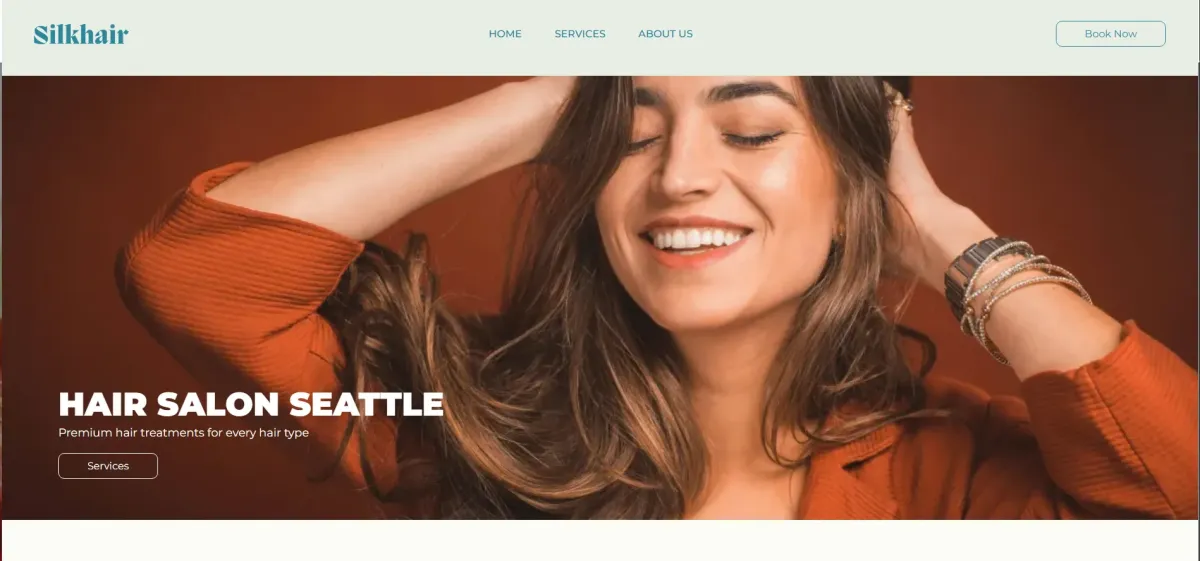Navigate to ABOUT US

665,34
